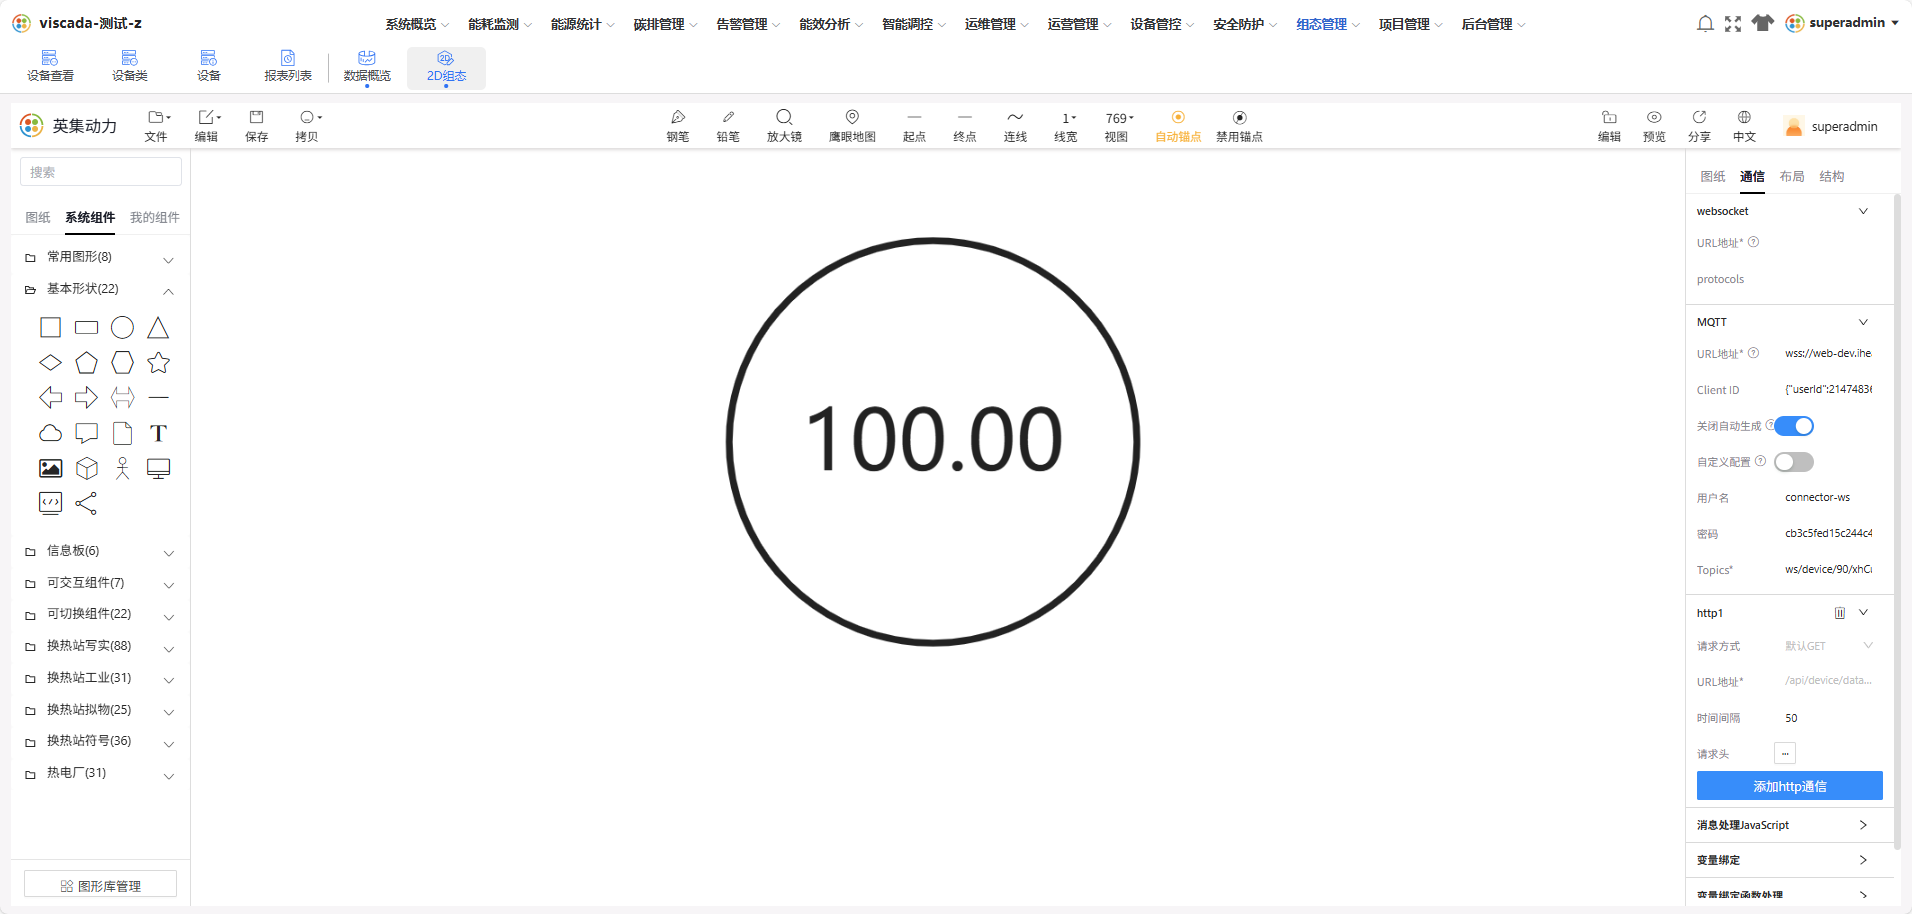
Task: Enable 自动锚点 auto anchor
Action: [1178, 126]
